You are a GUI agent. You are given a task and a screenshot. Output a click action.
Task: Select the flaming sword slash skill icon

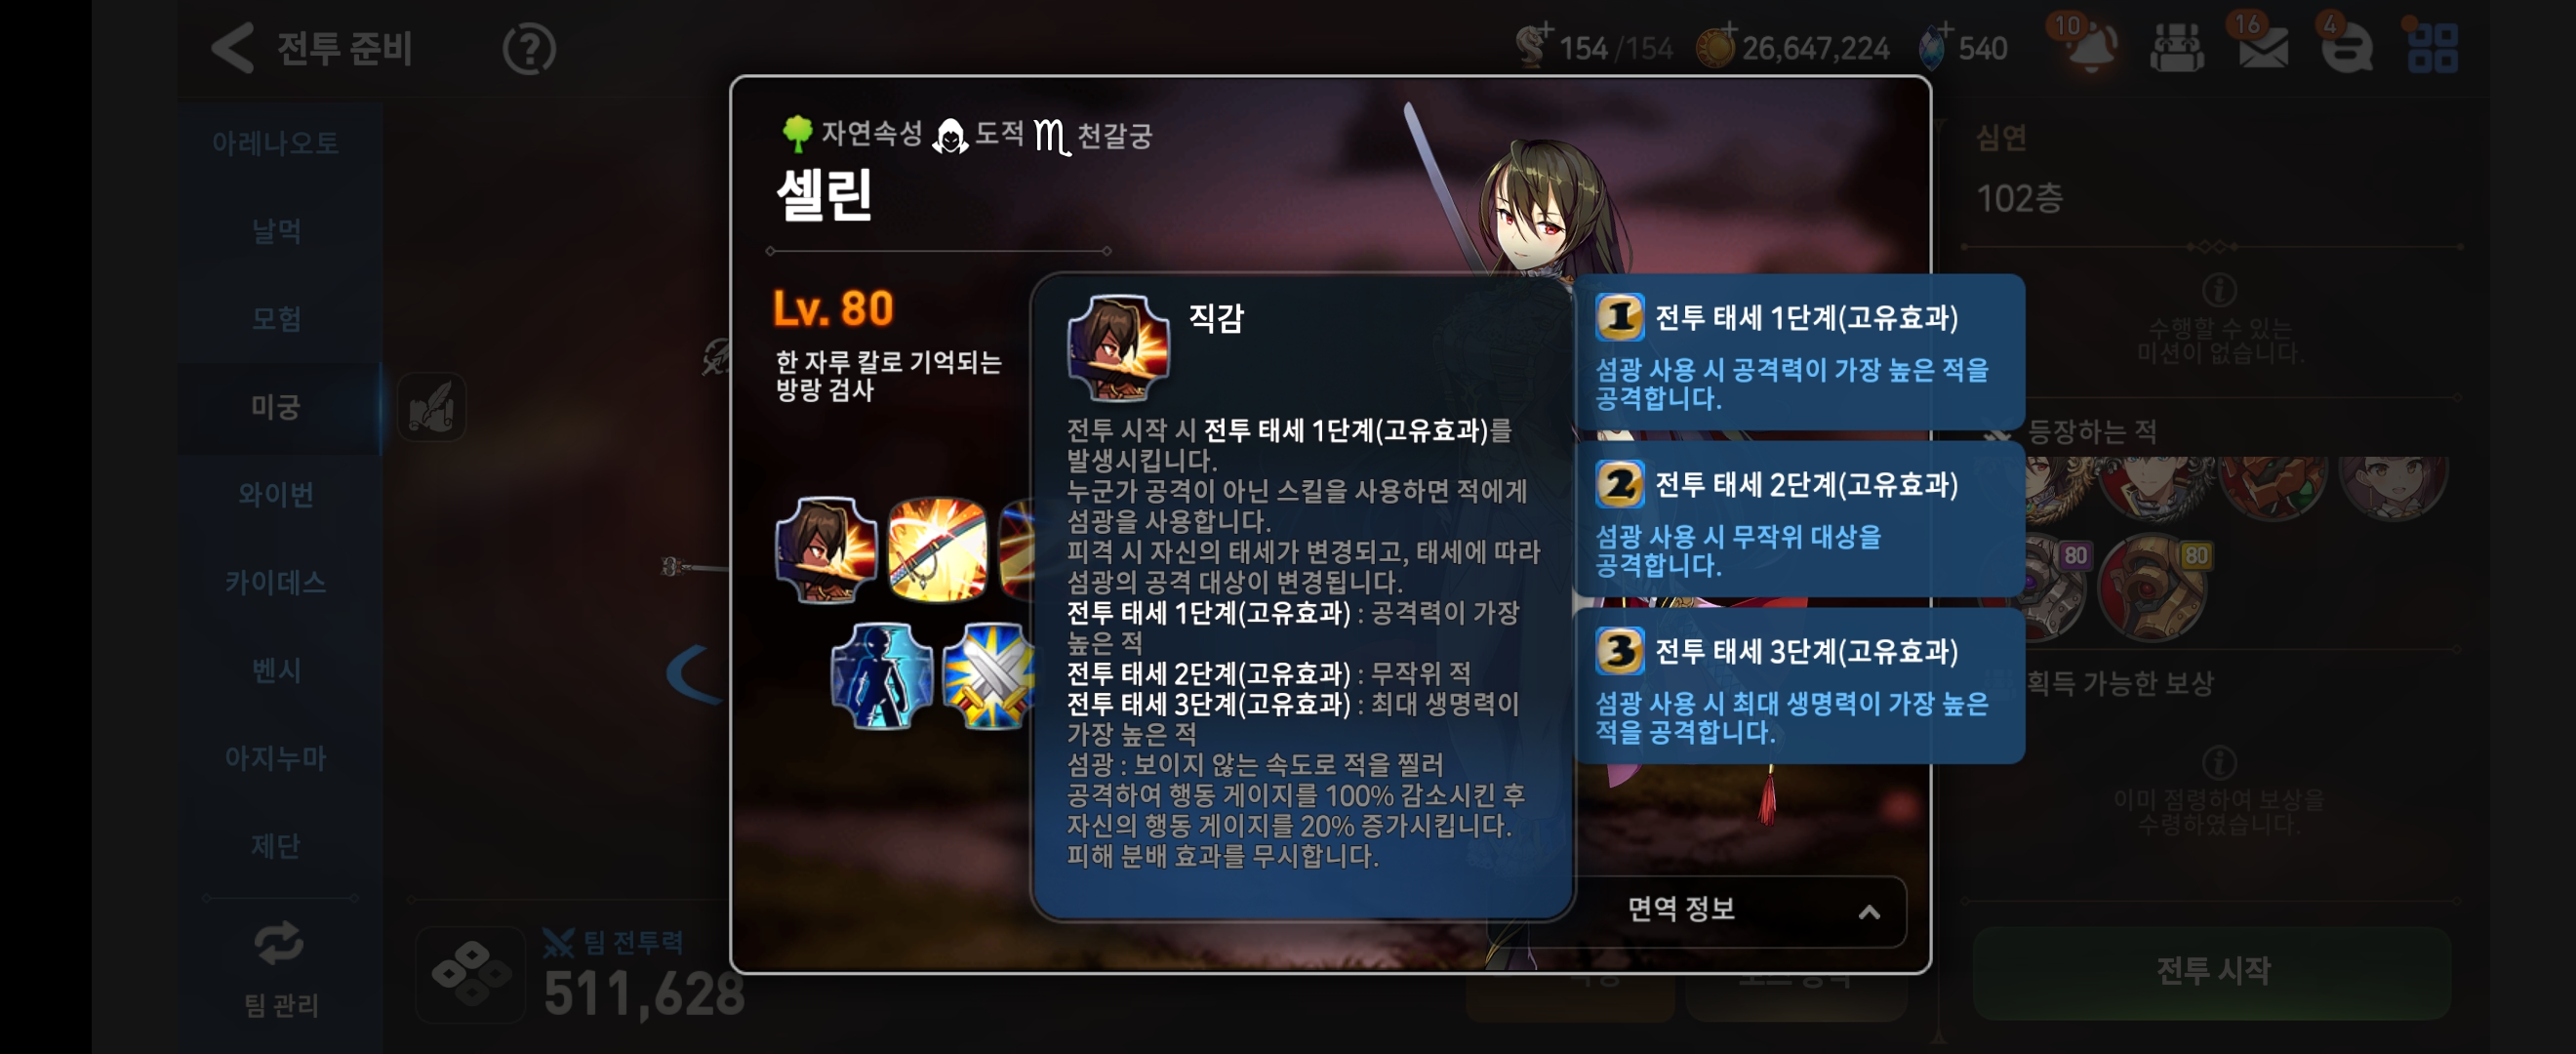click(x=937, y=550)
